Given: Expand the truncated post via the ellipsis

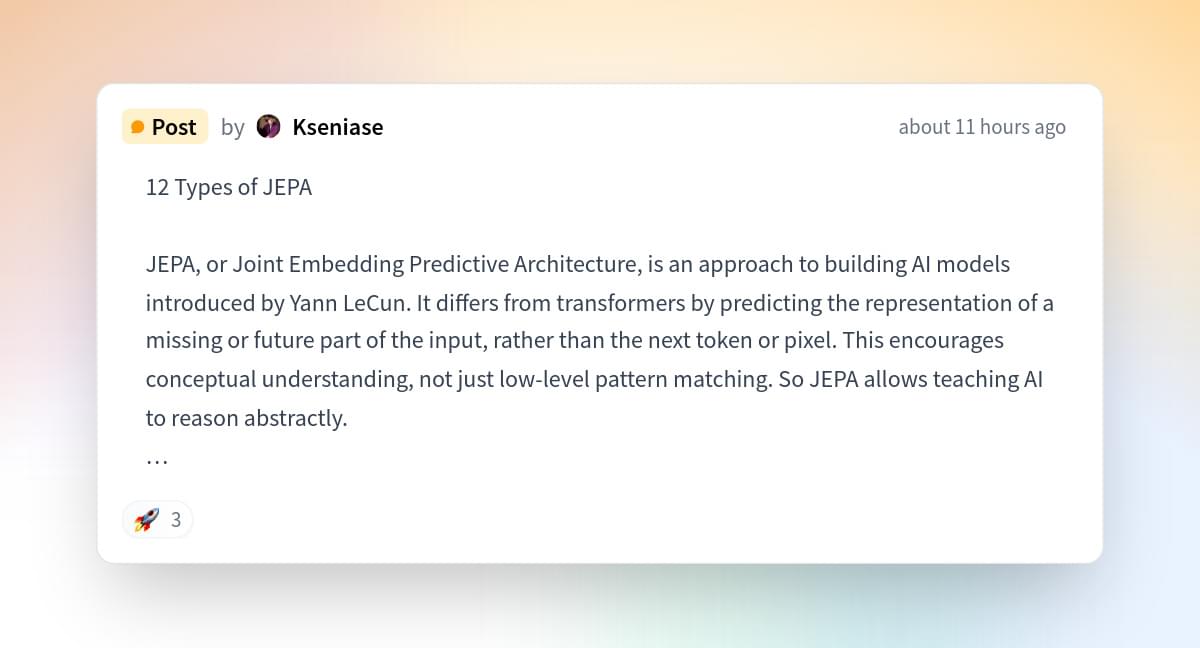Looking at the screenshot, I should (157, 459).
